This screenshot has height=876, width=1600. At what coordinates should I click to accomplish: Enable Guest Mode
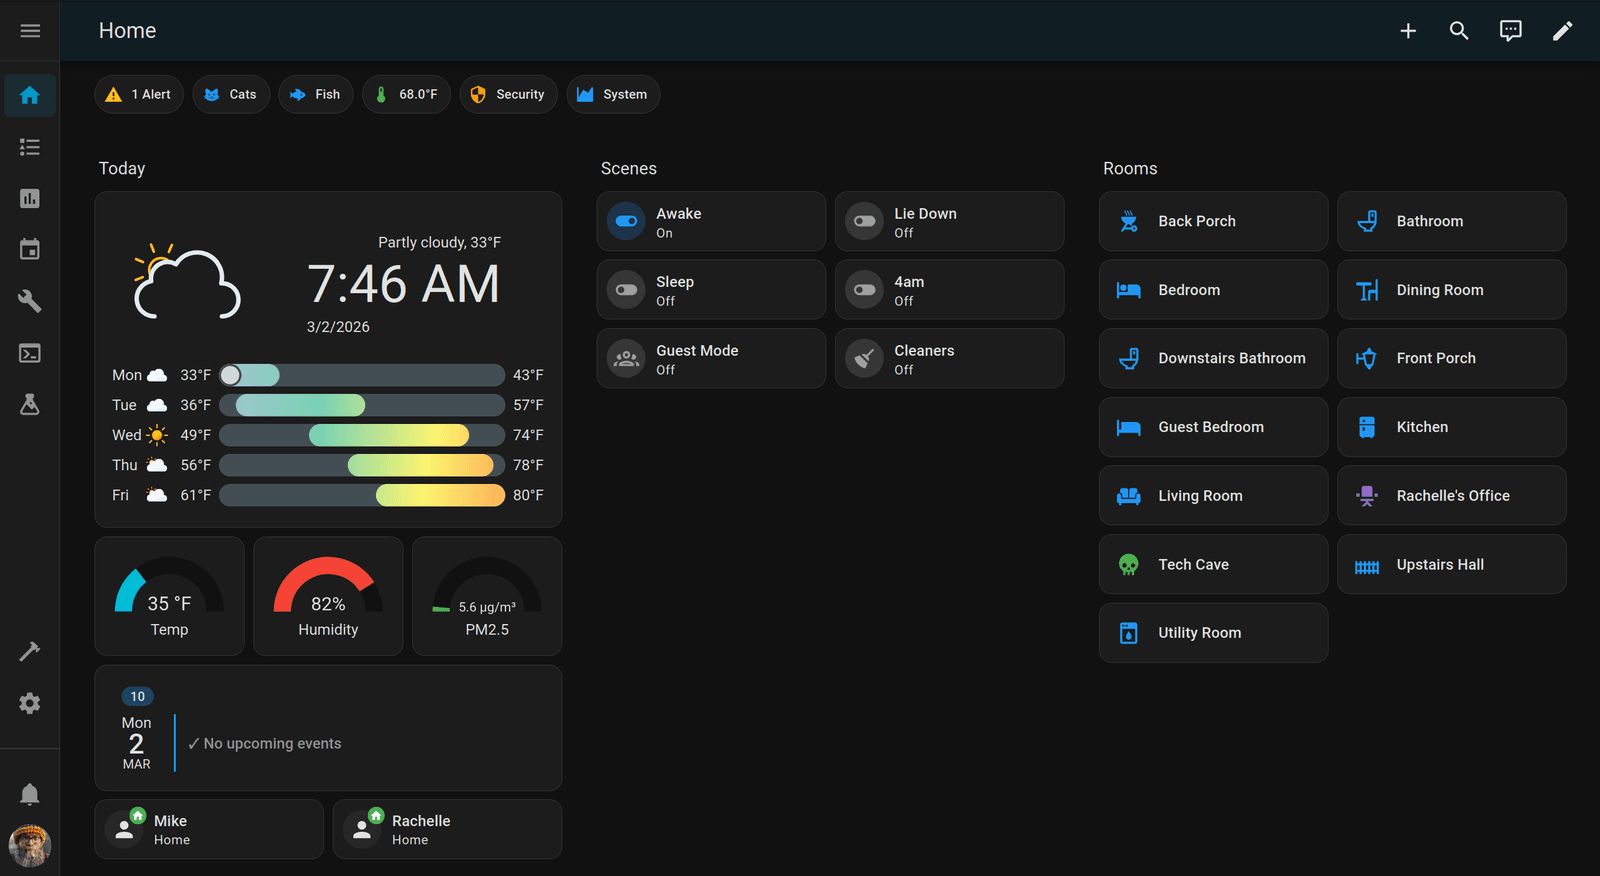point(627,359)
